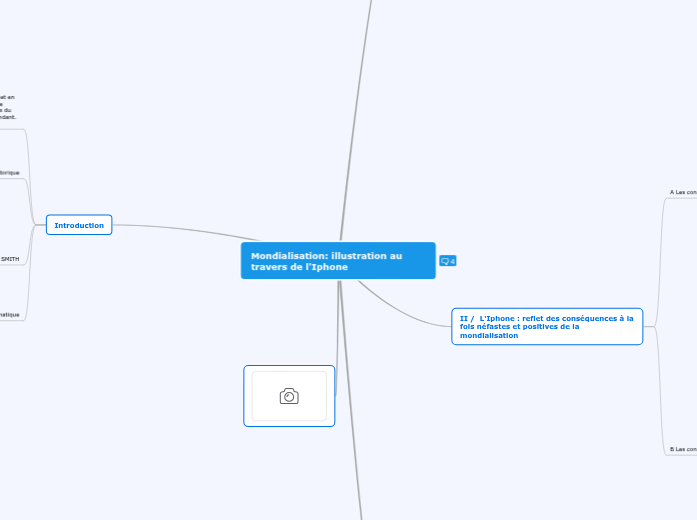Click the 'A Les con' subtopic
697x520 pixels.
(683, 192)
